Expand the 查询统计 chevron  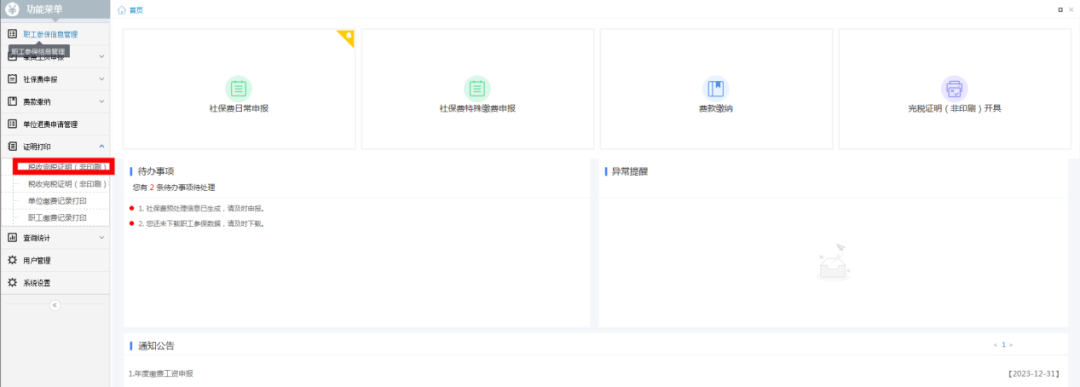[x=101, y=238]
